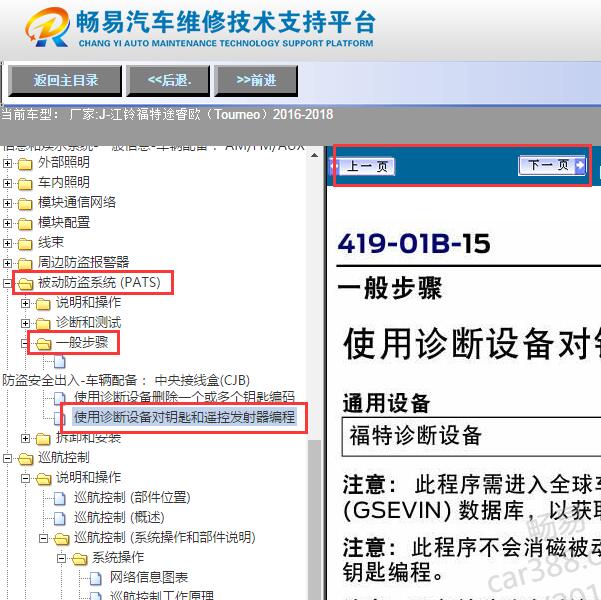Screen dimensions: 601x600
Task: Click the 被动防盗系统 open folder icon
Action: point(25,284)
